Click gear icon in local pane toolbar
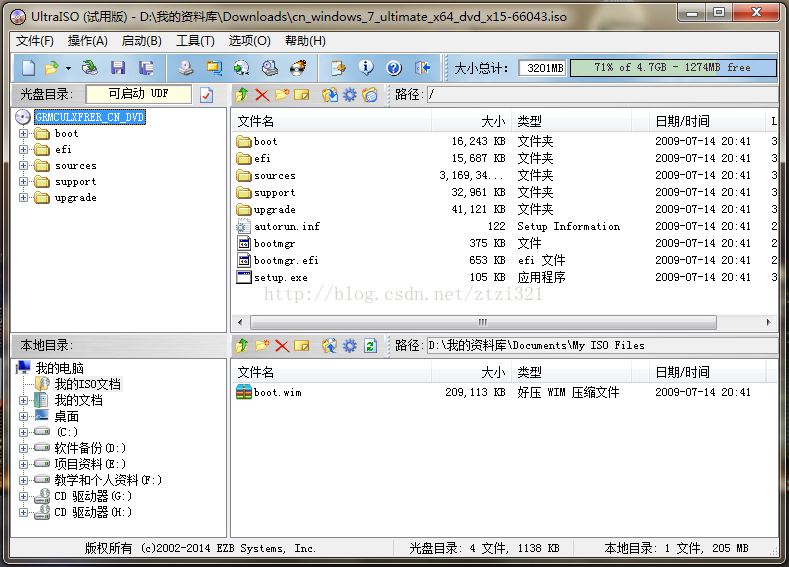 click(x=350, y=346)
